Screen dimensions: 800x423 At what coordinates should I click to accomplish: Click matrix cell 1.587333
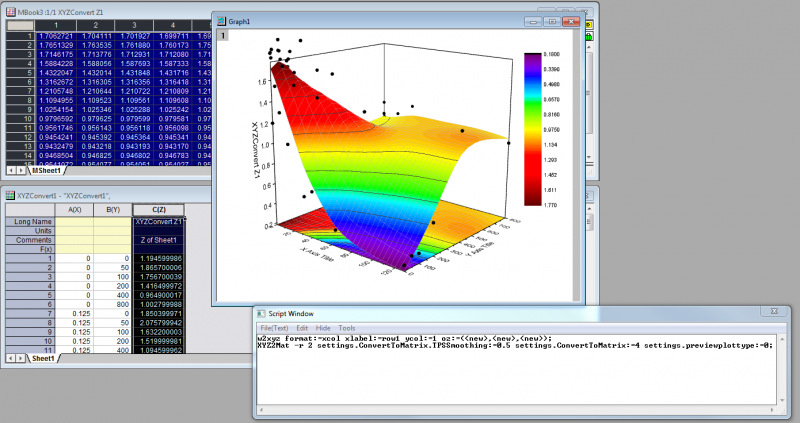click(x=172, y=64)
